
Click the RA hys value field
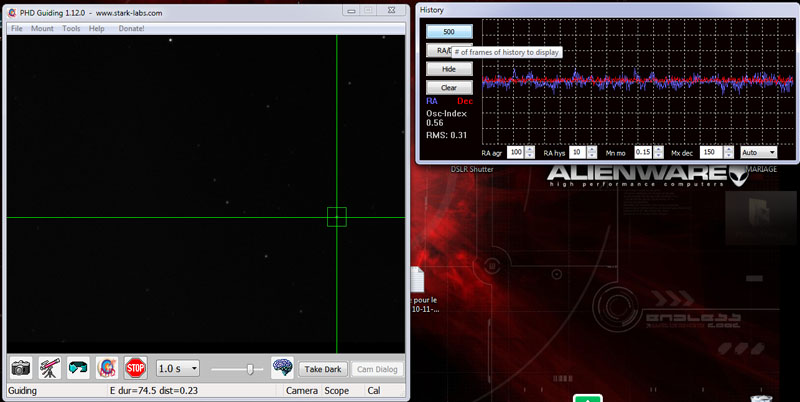(x=578, y=152)
